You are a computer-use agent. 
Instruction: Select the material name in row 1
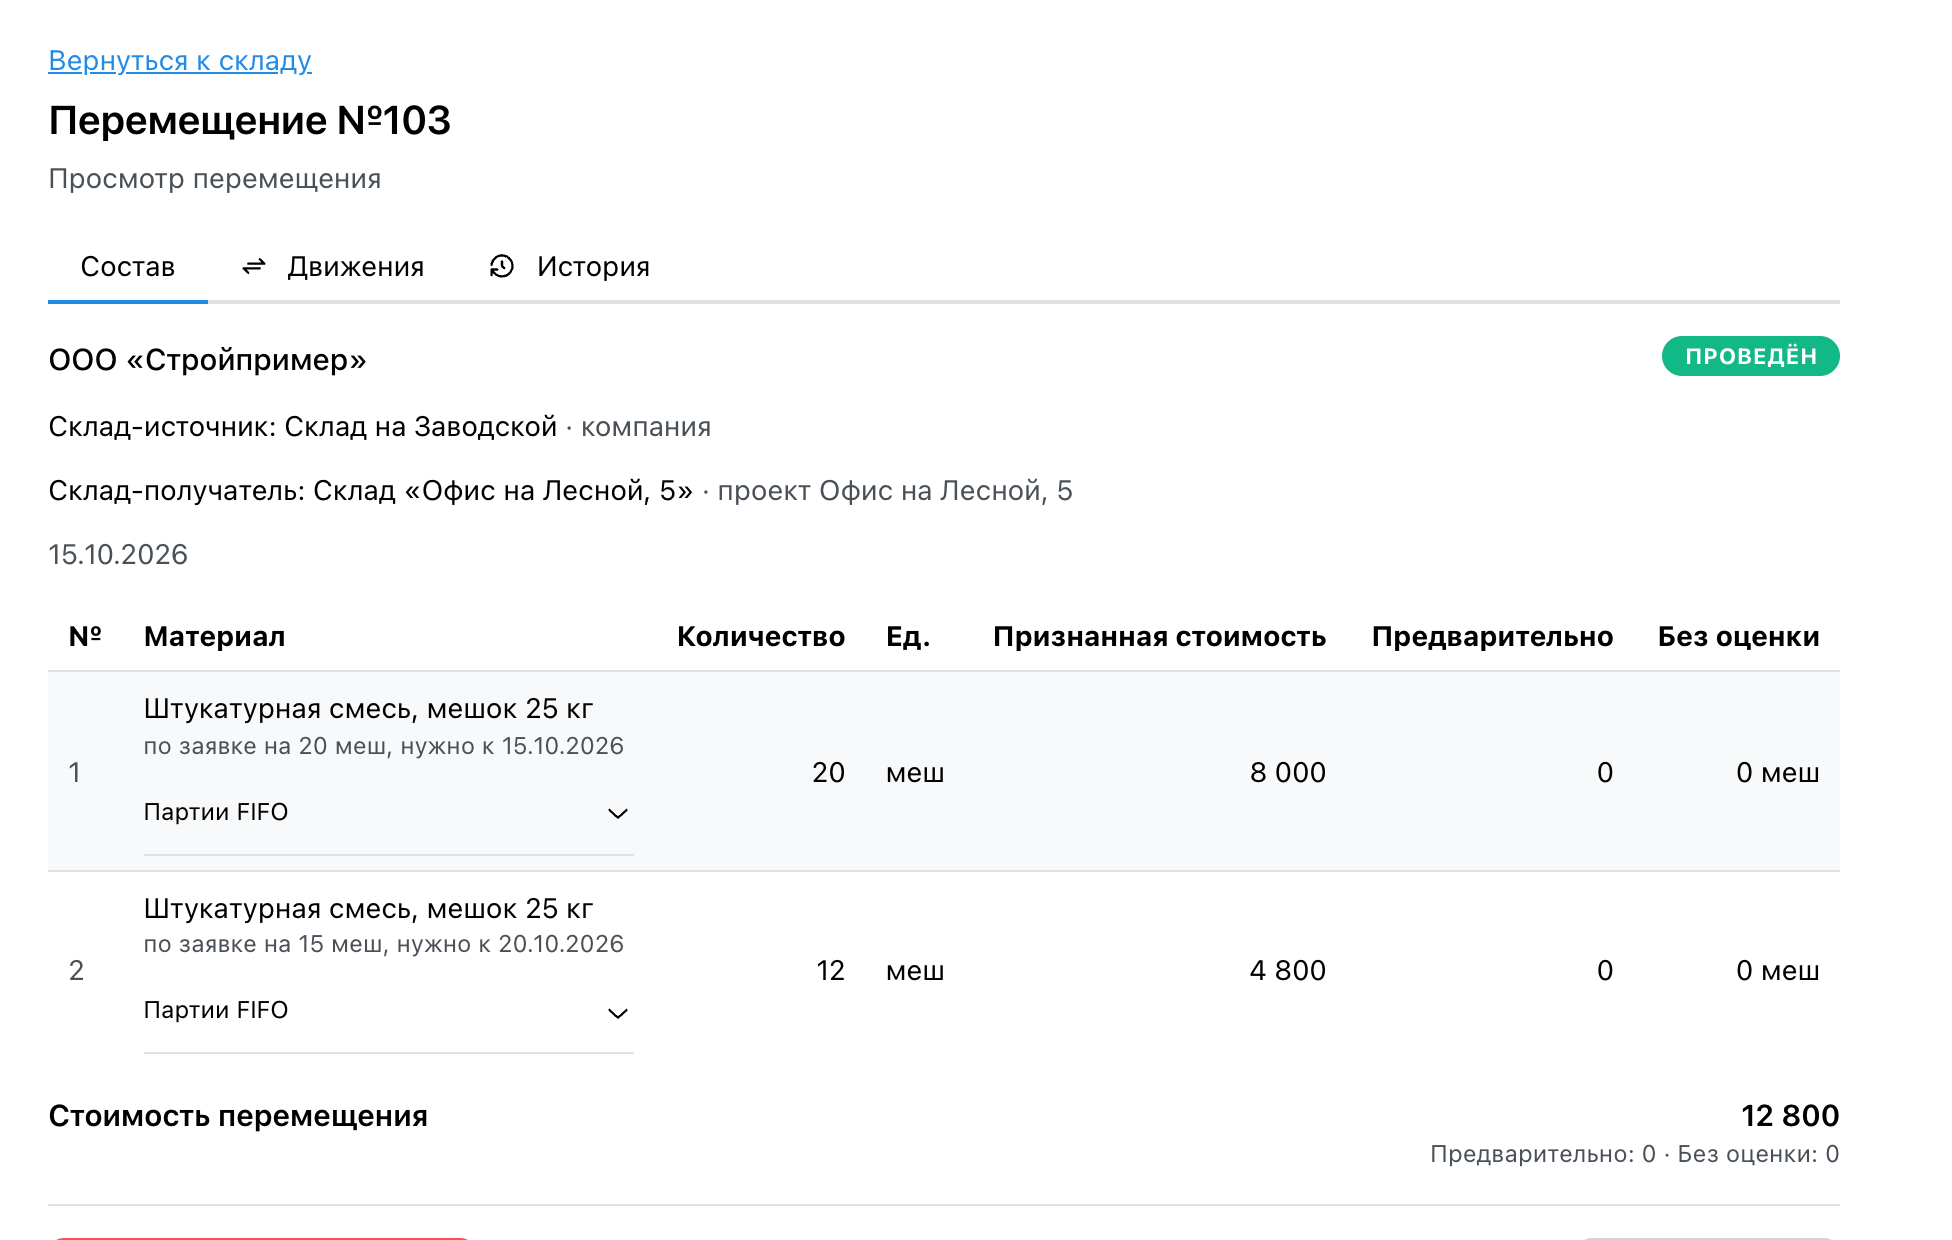coord(369,709)
